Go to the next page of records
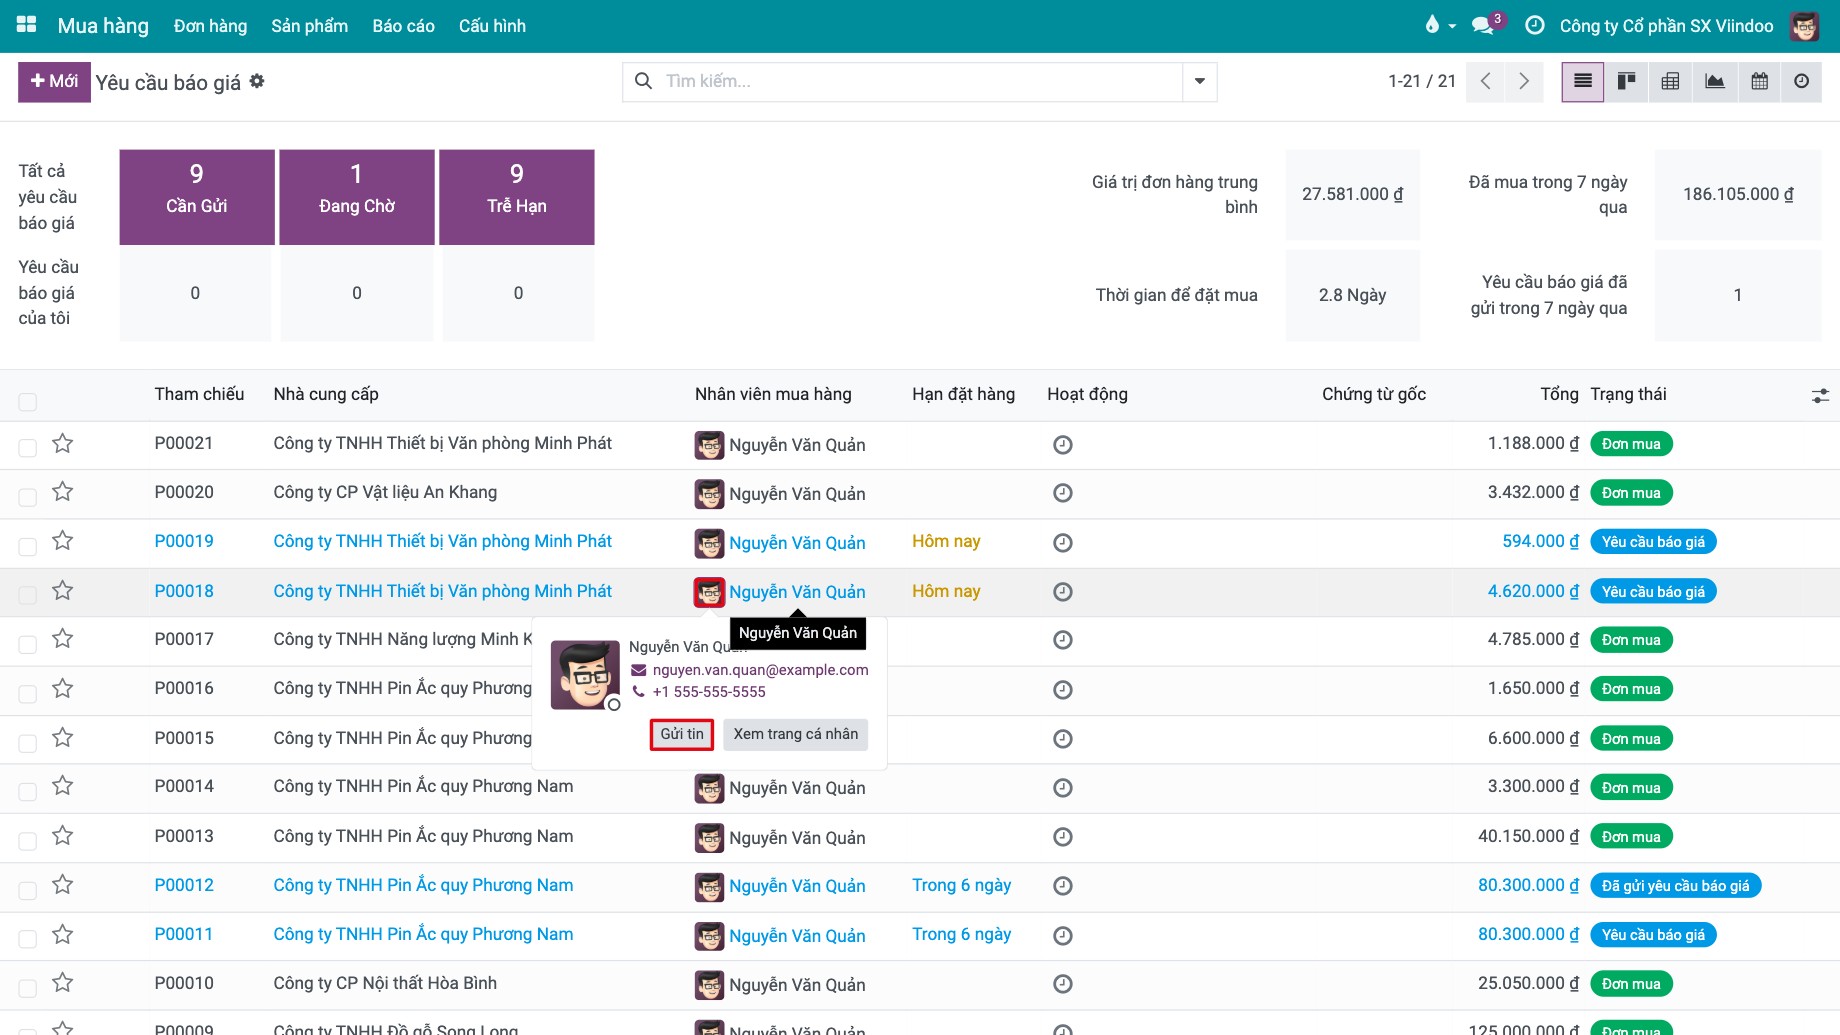The width and height of the screenshot is (1840, 1035). (x=1523, y=81)
